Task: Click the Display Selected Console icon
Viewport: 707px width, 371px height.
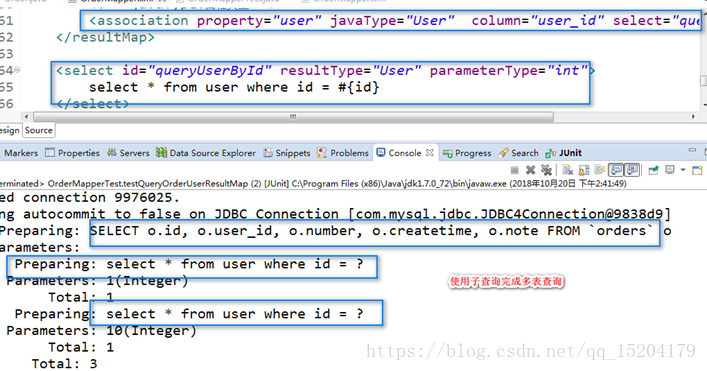Action: coord(670,170)
